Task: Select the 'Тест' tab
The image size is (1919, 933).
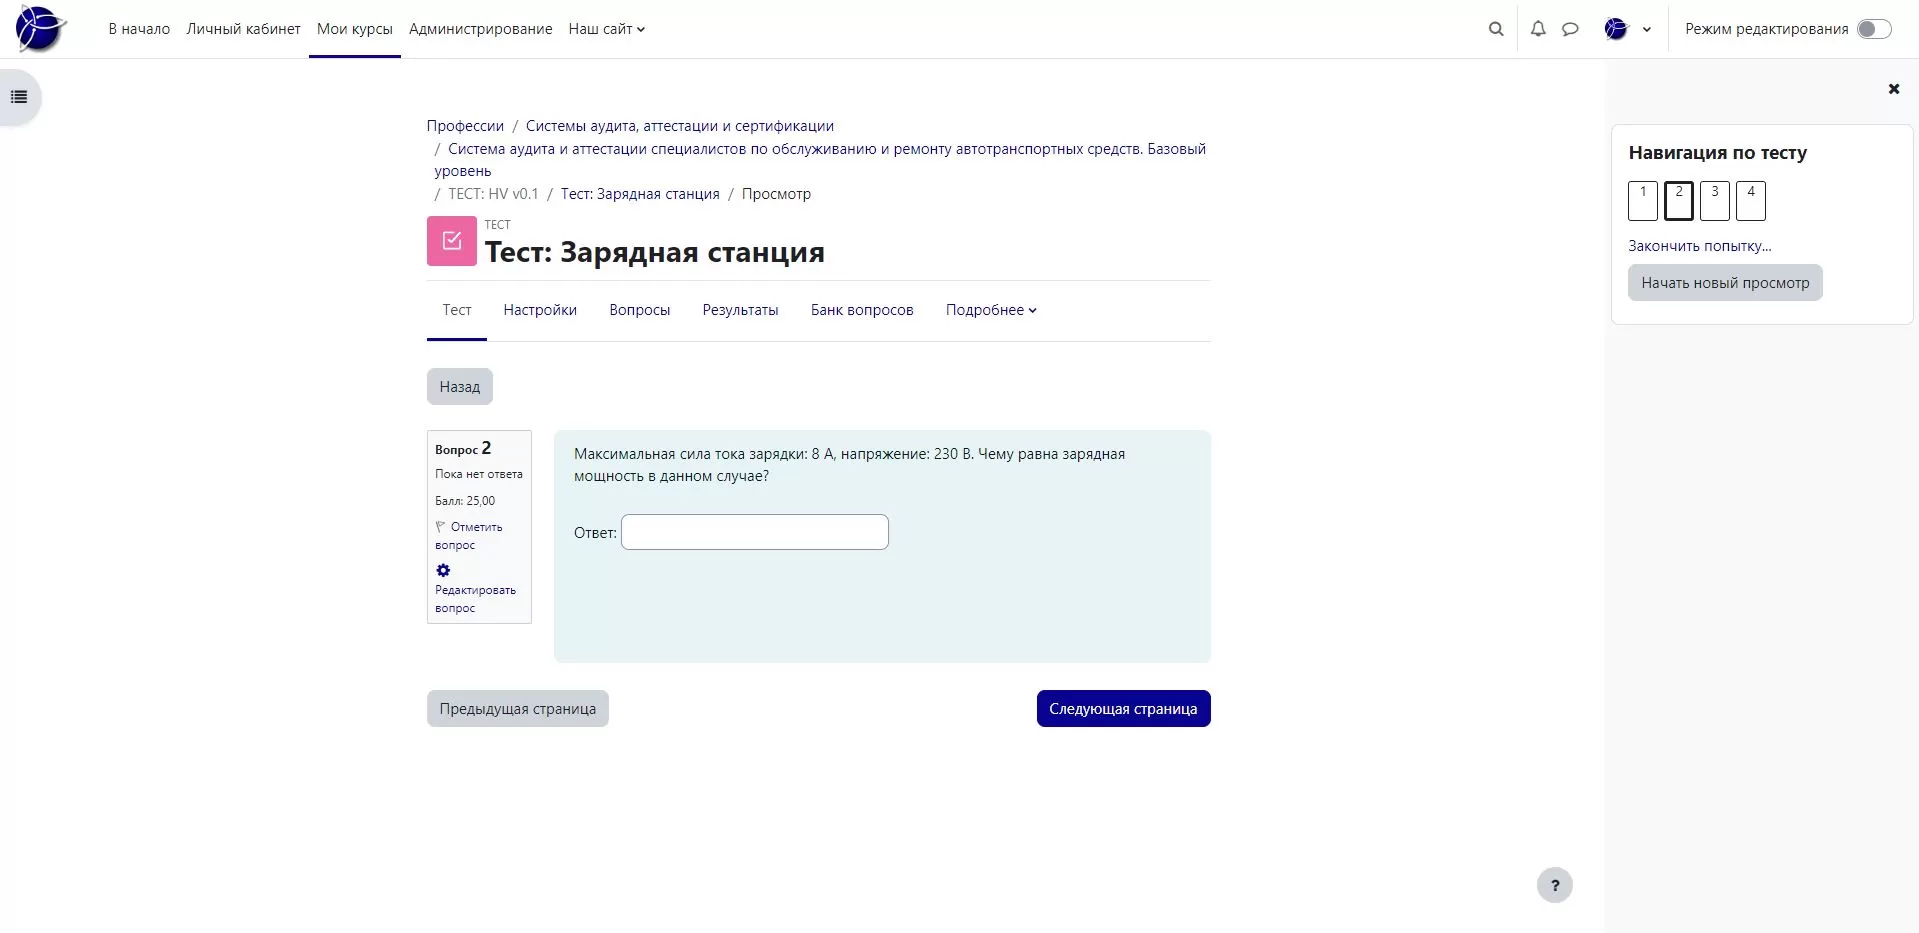Action: point(457,310)
